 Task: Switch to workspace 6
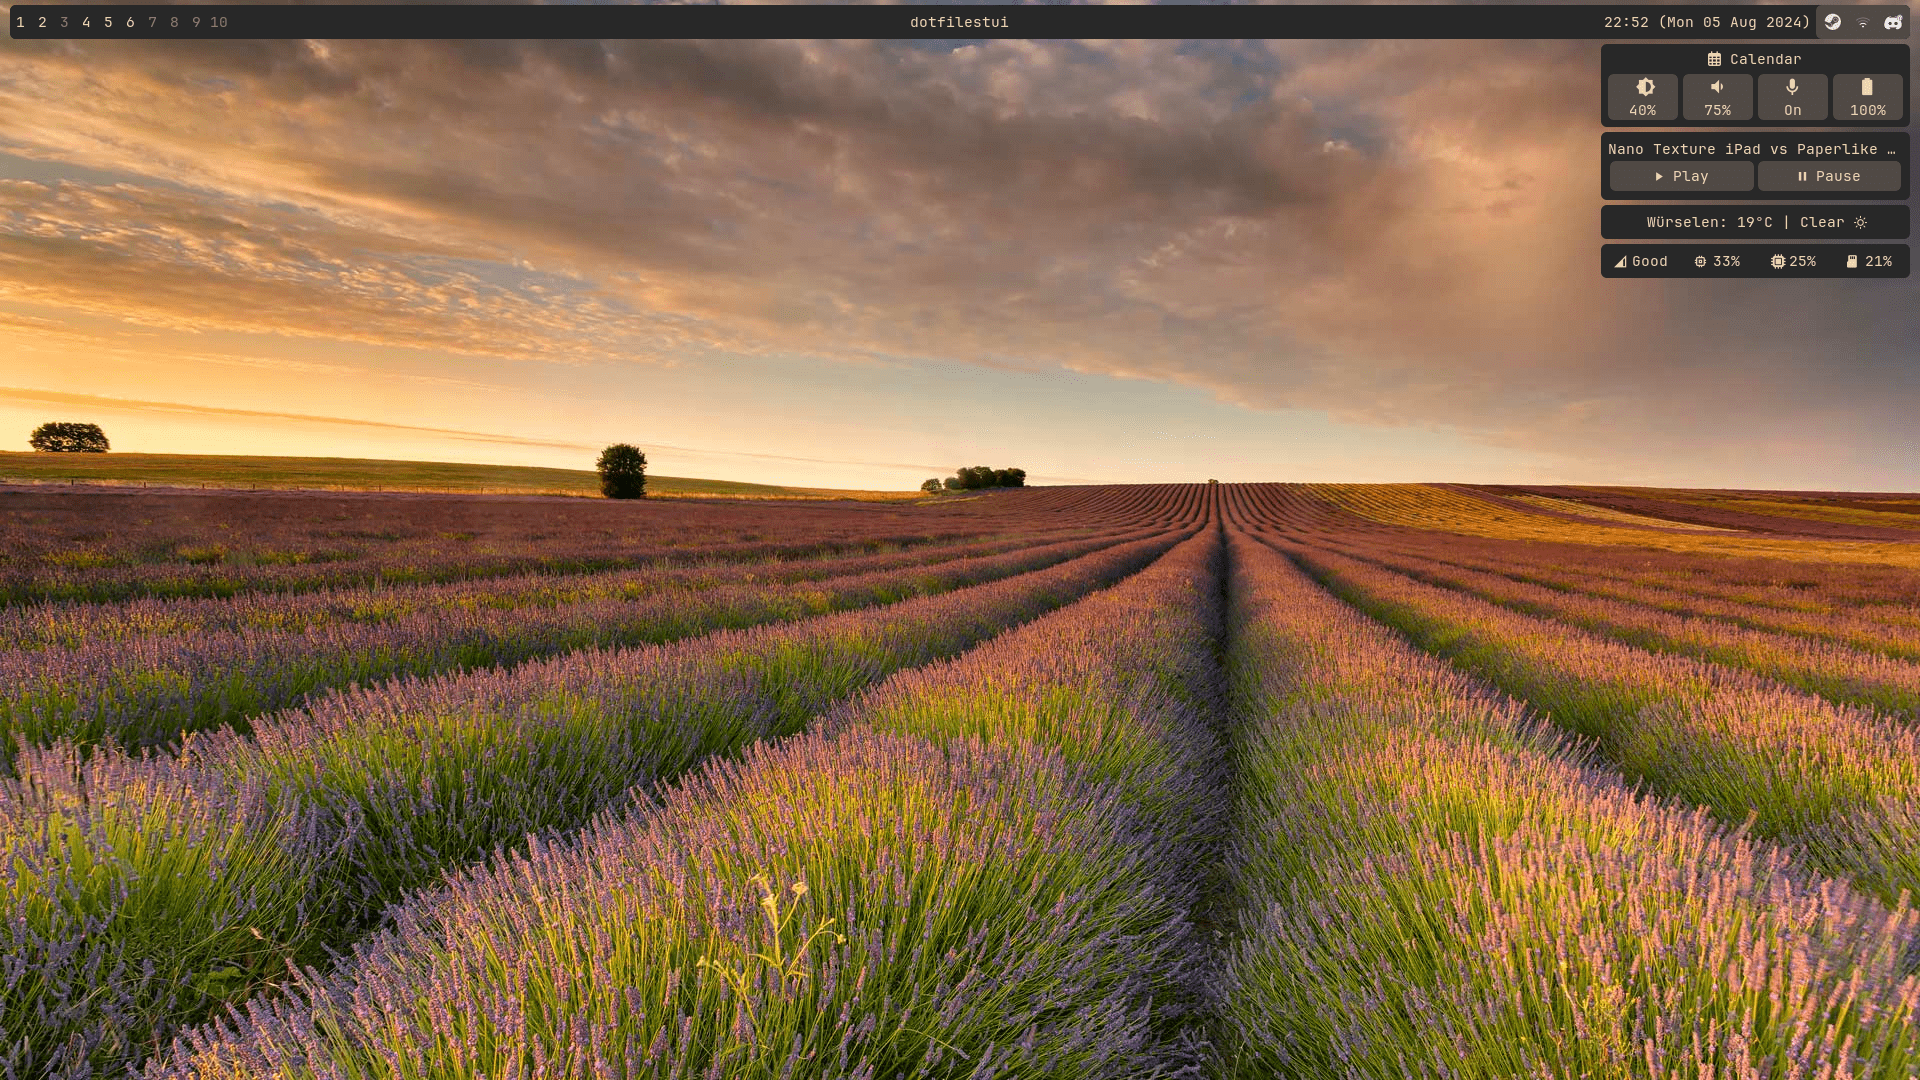coord(130,22)
